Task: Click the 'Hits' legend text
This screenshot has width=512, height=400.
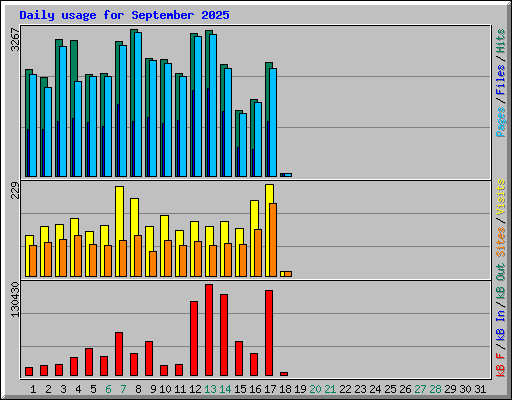Action: 500,41
